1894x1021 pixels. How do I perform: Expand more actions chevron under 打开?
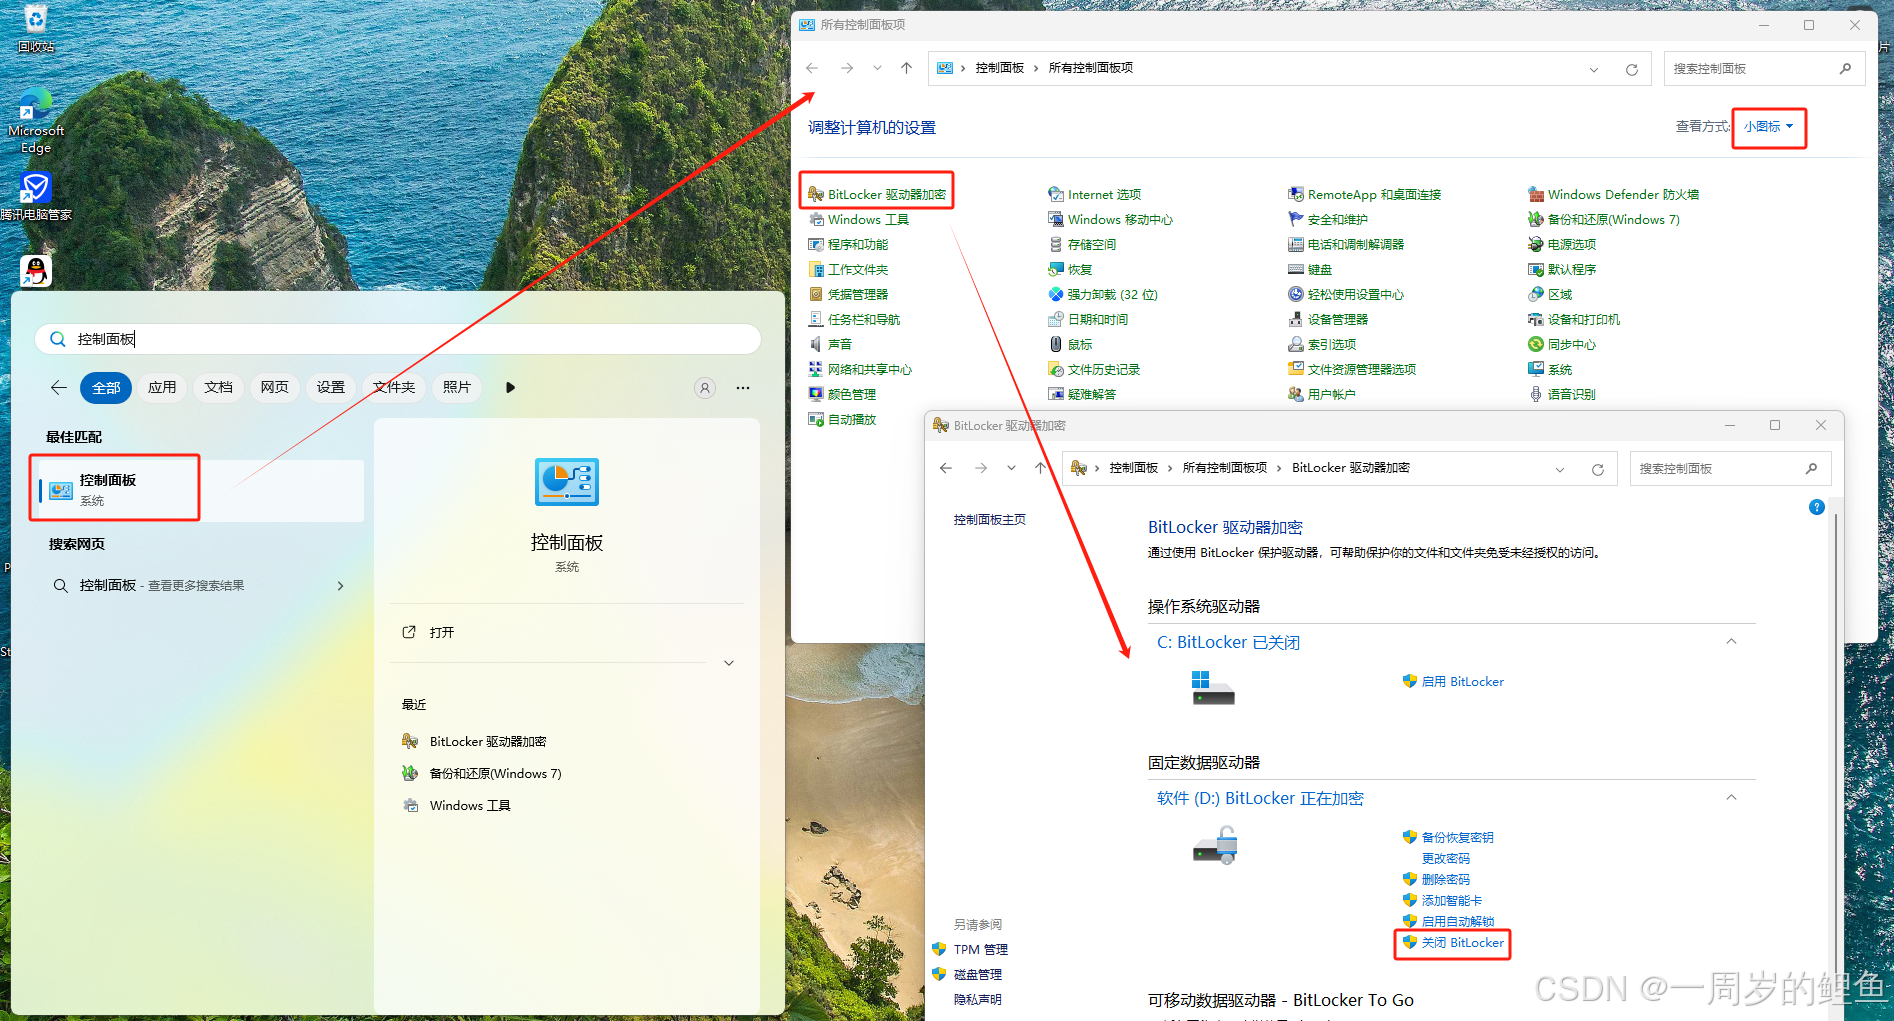(729, 663)
